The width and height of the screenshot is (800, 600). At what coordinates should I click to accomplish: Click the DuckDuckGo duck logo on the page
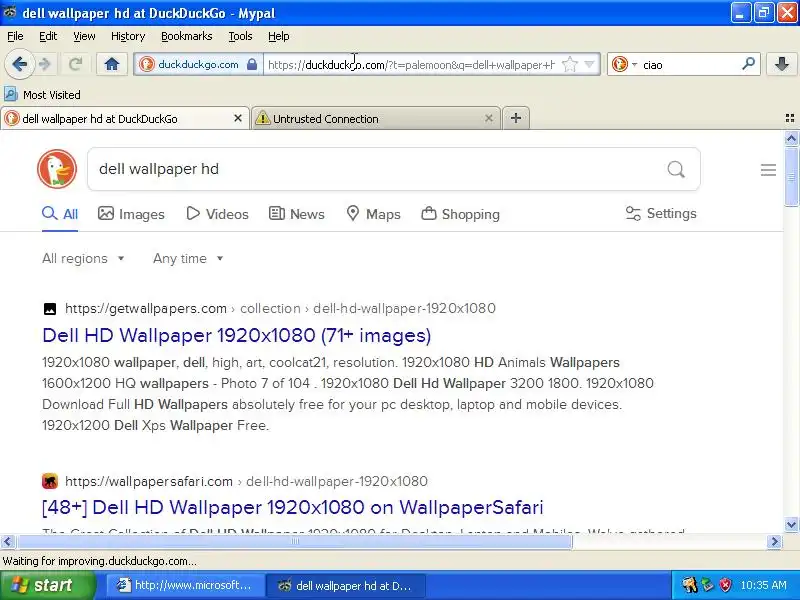[57, 169]
